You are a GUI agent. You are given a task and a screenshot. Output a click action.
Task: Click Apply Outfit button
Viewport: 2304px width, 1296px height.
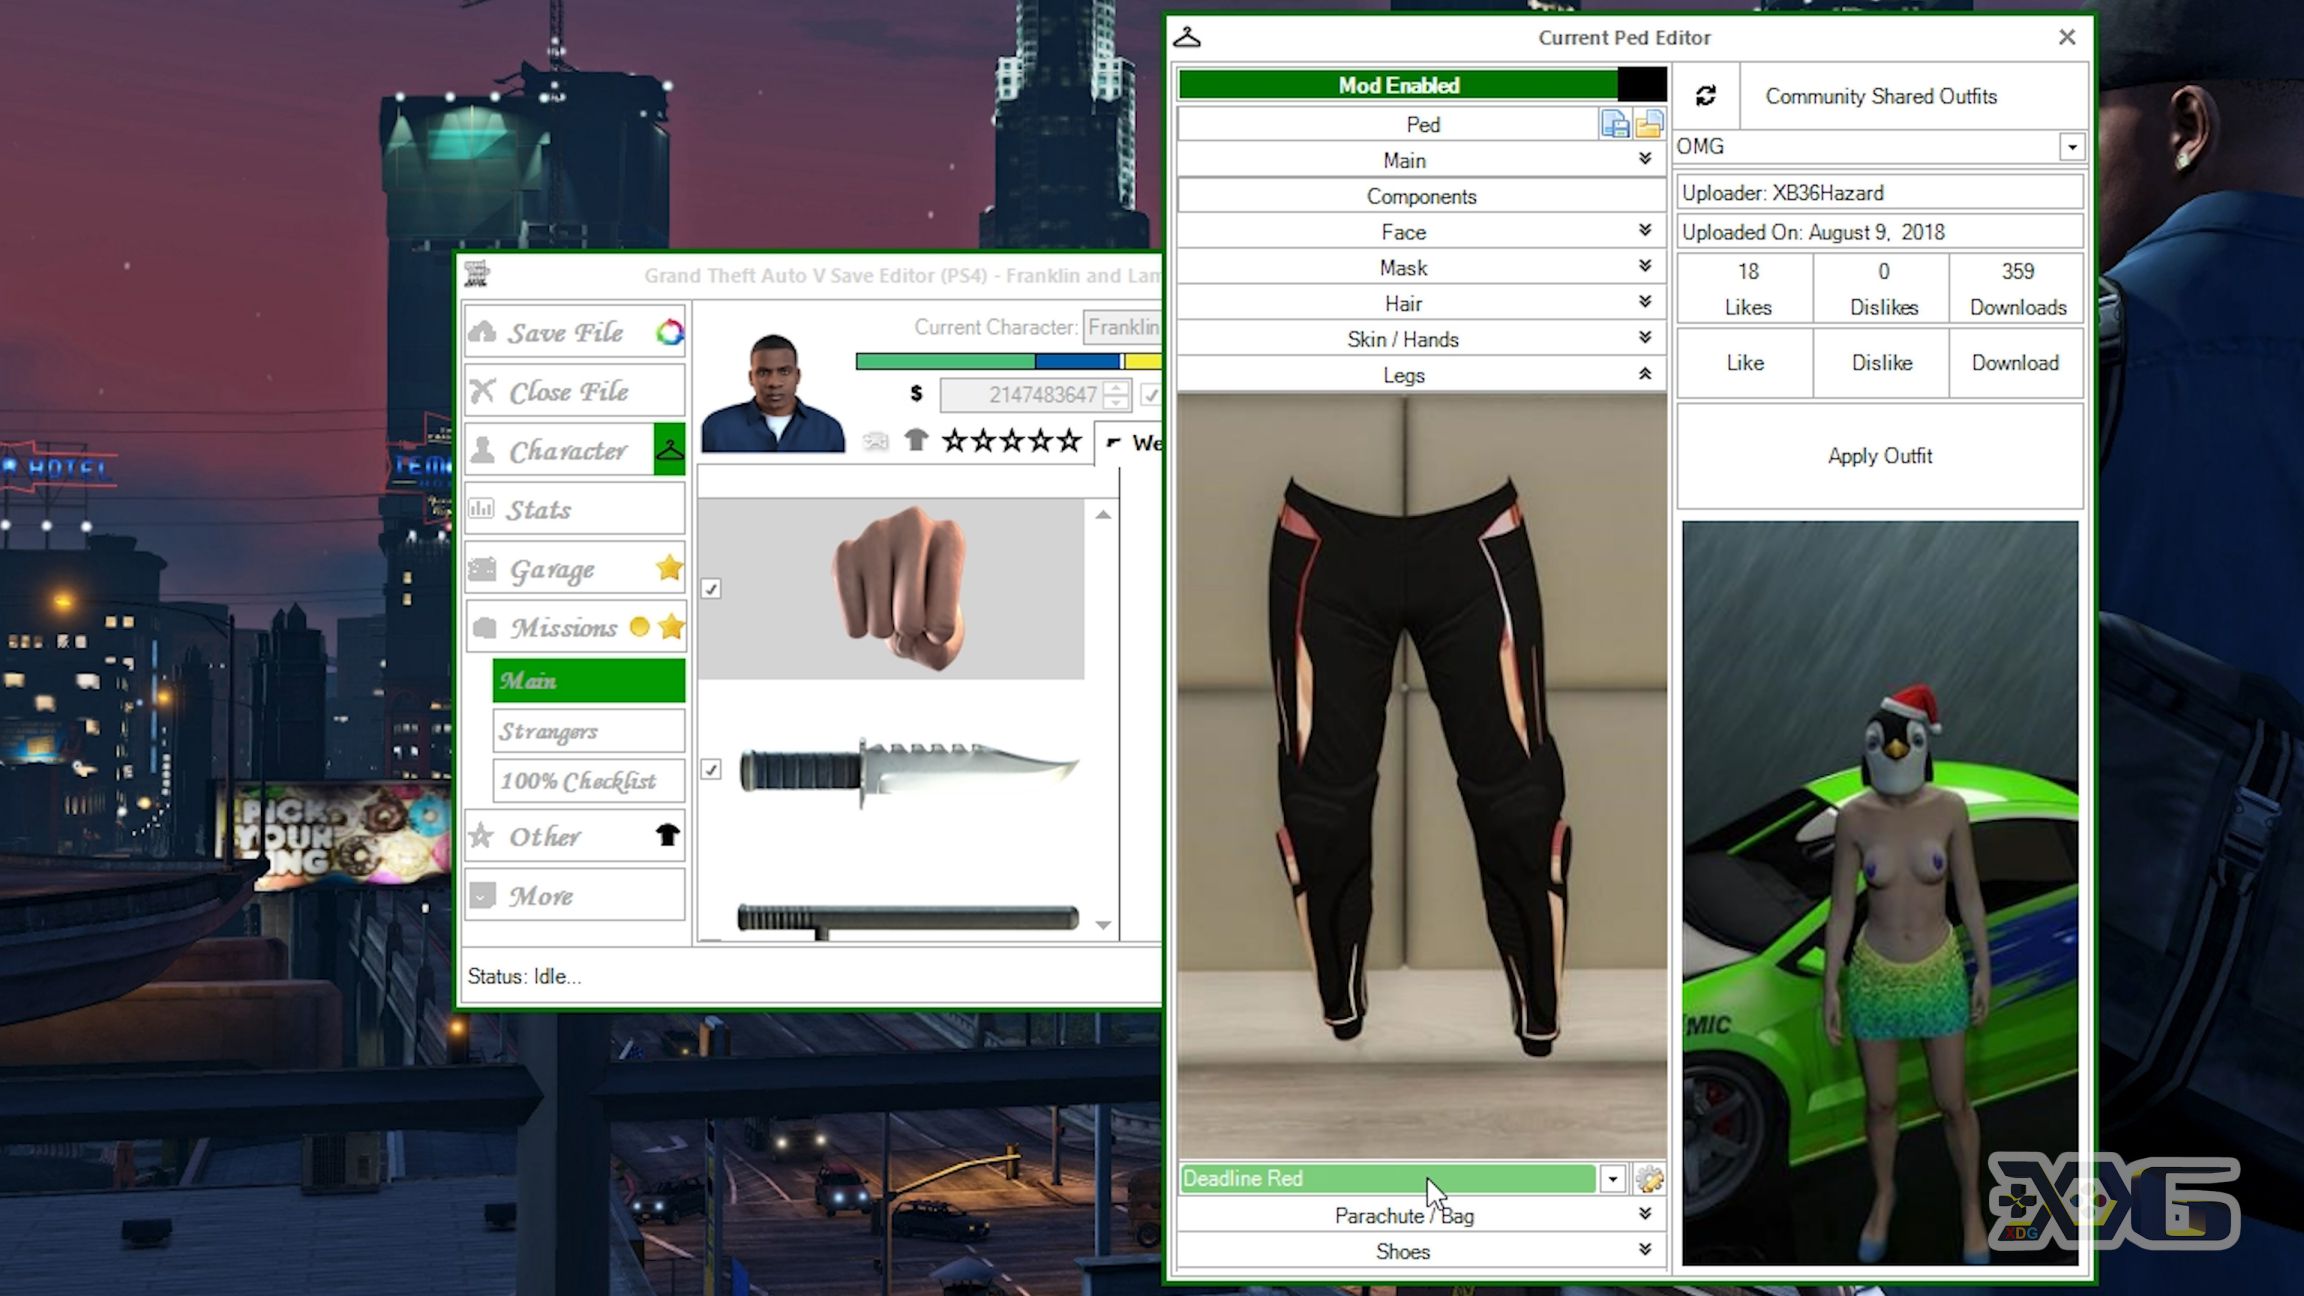coord(1880,456)
